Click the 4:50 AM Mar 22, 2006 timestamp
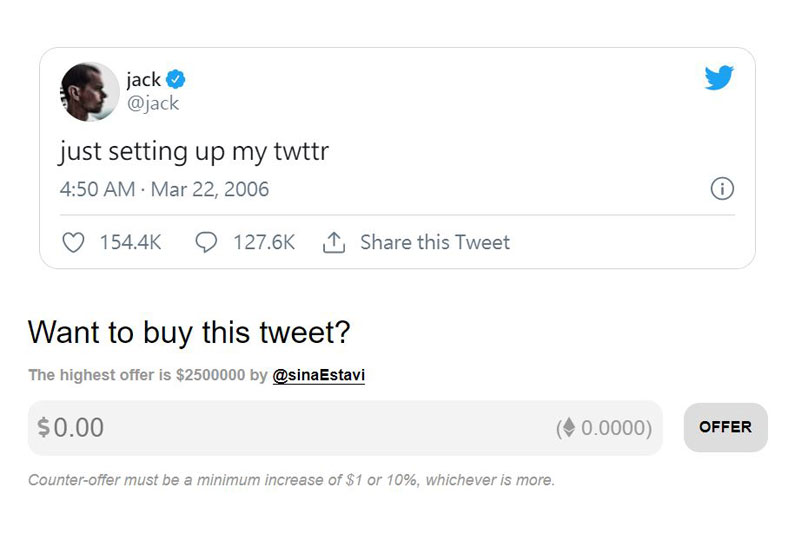 164,189
